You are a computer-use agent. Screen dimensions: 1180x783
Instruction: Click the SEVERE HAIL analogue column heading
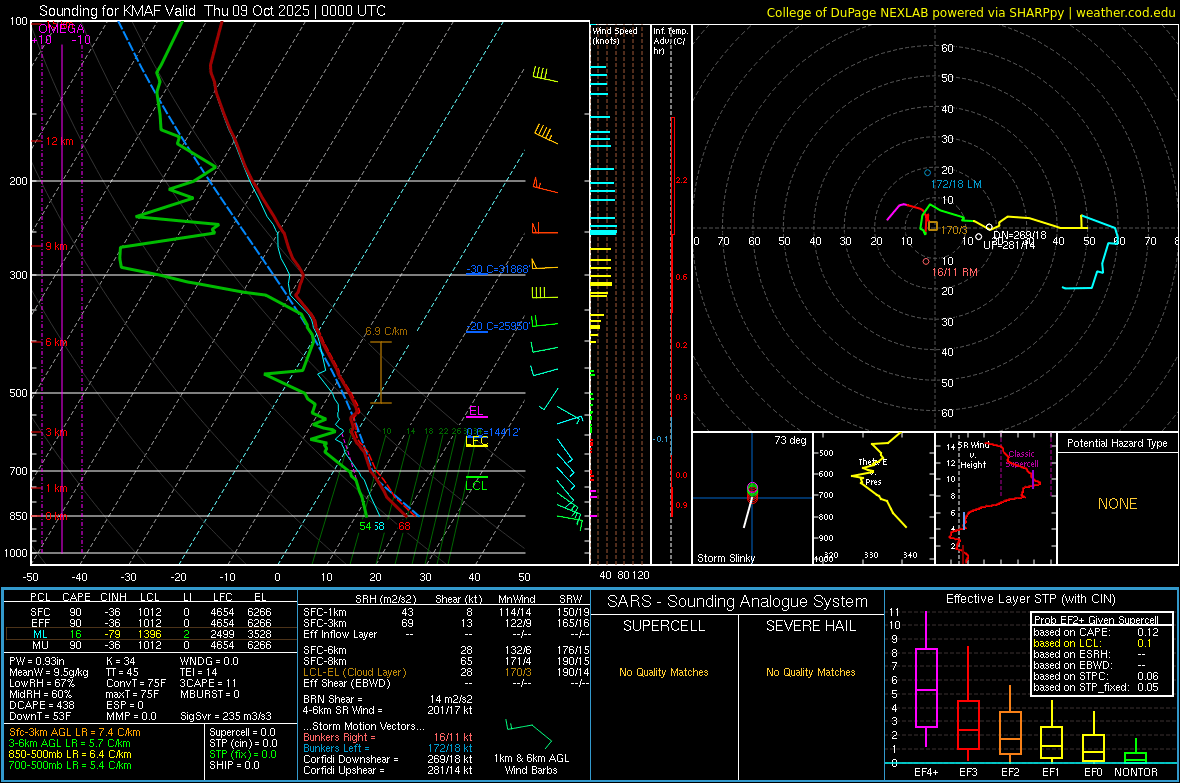[x=810, y=626]
